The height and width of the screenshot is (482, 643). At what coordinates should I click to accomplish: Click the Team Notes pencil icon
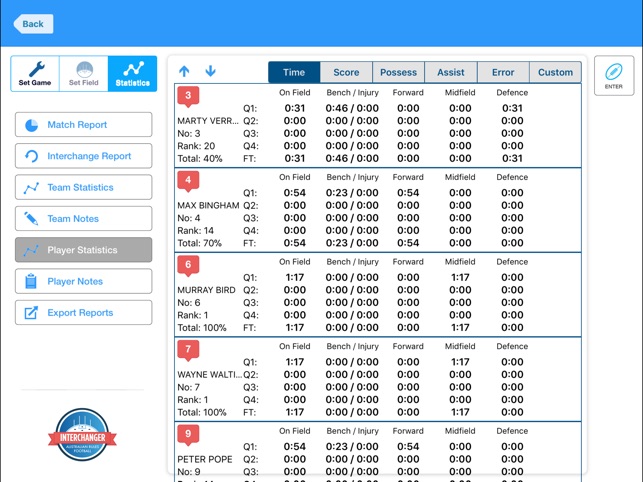(32, 219)
